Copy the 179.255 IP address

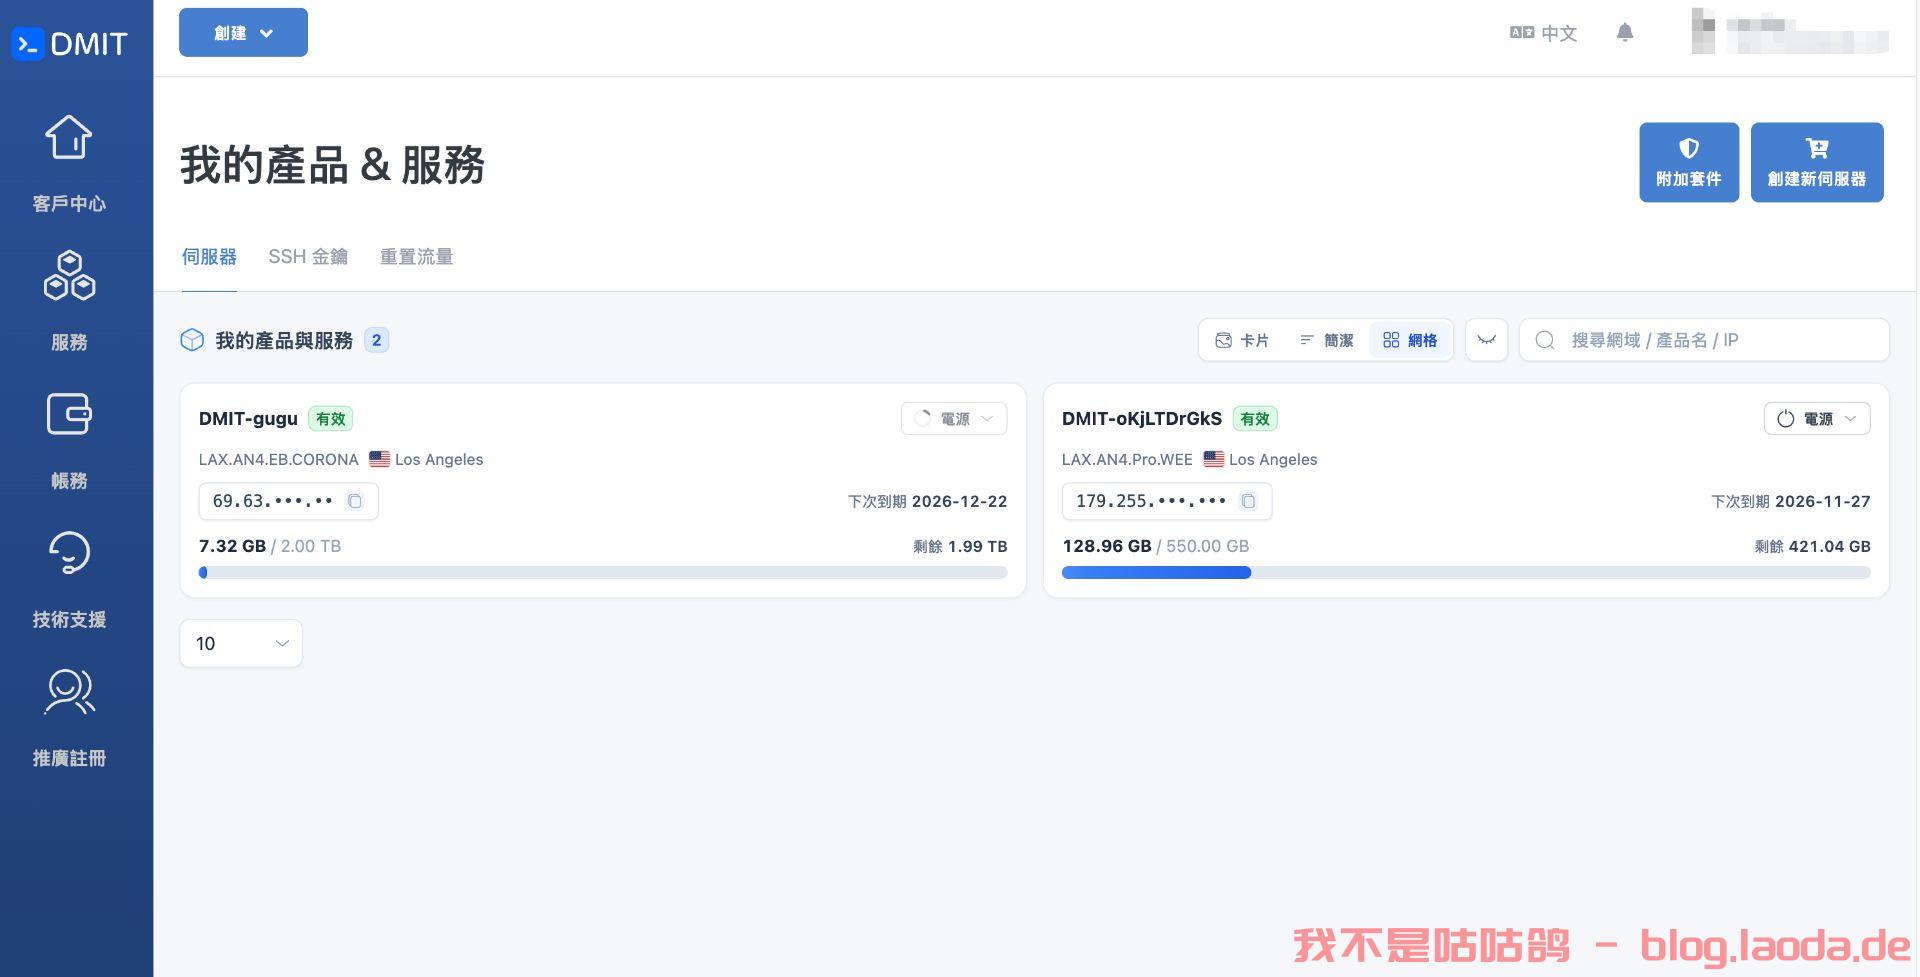[x=1248, y=501]
